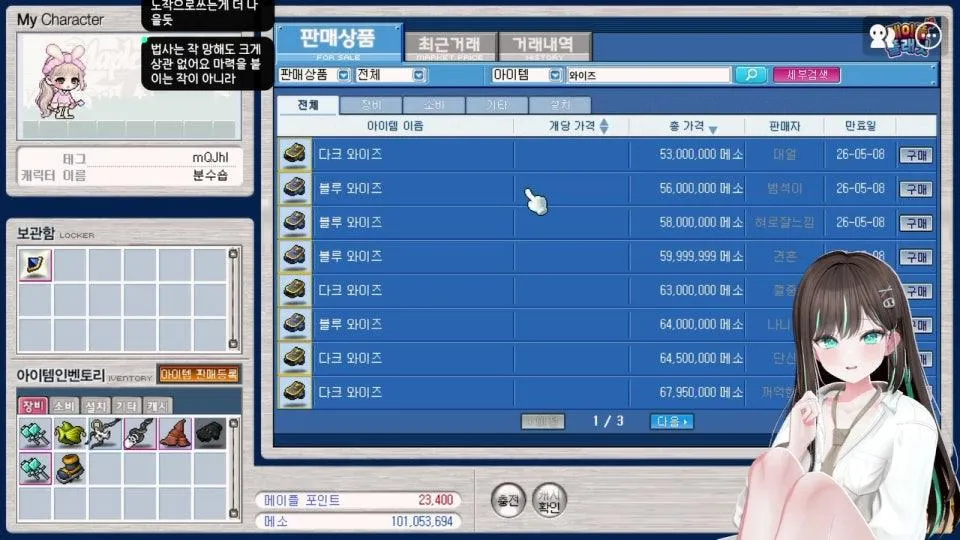Click the 보관함 locker scrollbar
Screen dimensions: 960x540
coord(233,299)
